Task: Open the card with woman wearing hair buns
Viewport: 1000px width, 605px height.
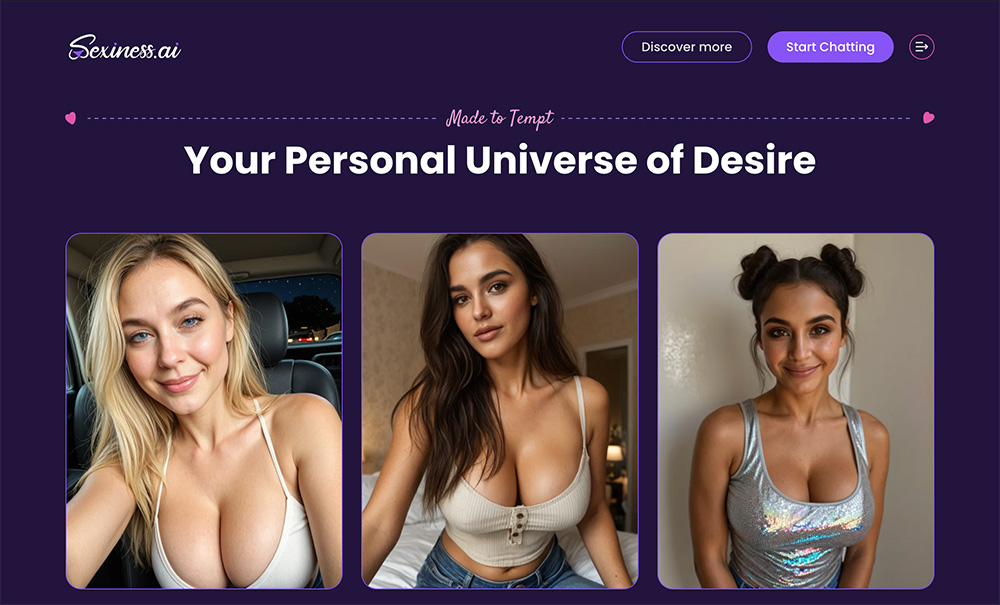Action: click(796, 411)
